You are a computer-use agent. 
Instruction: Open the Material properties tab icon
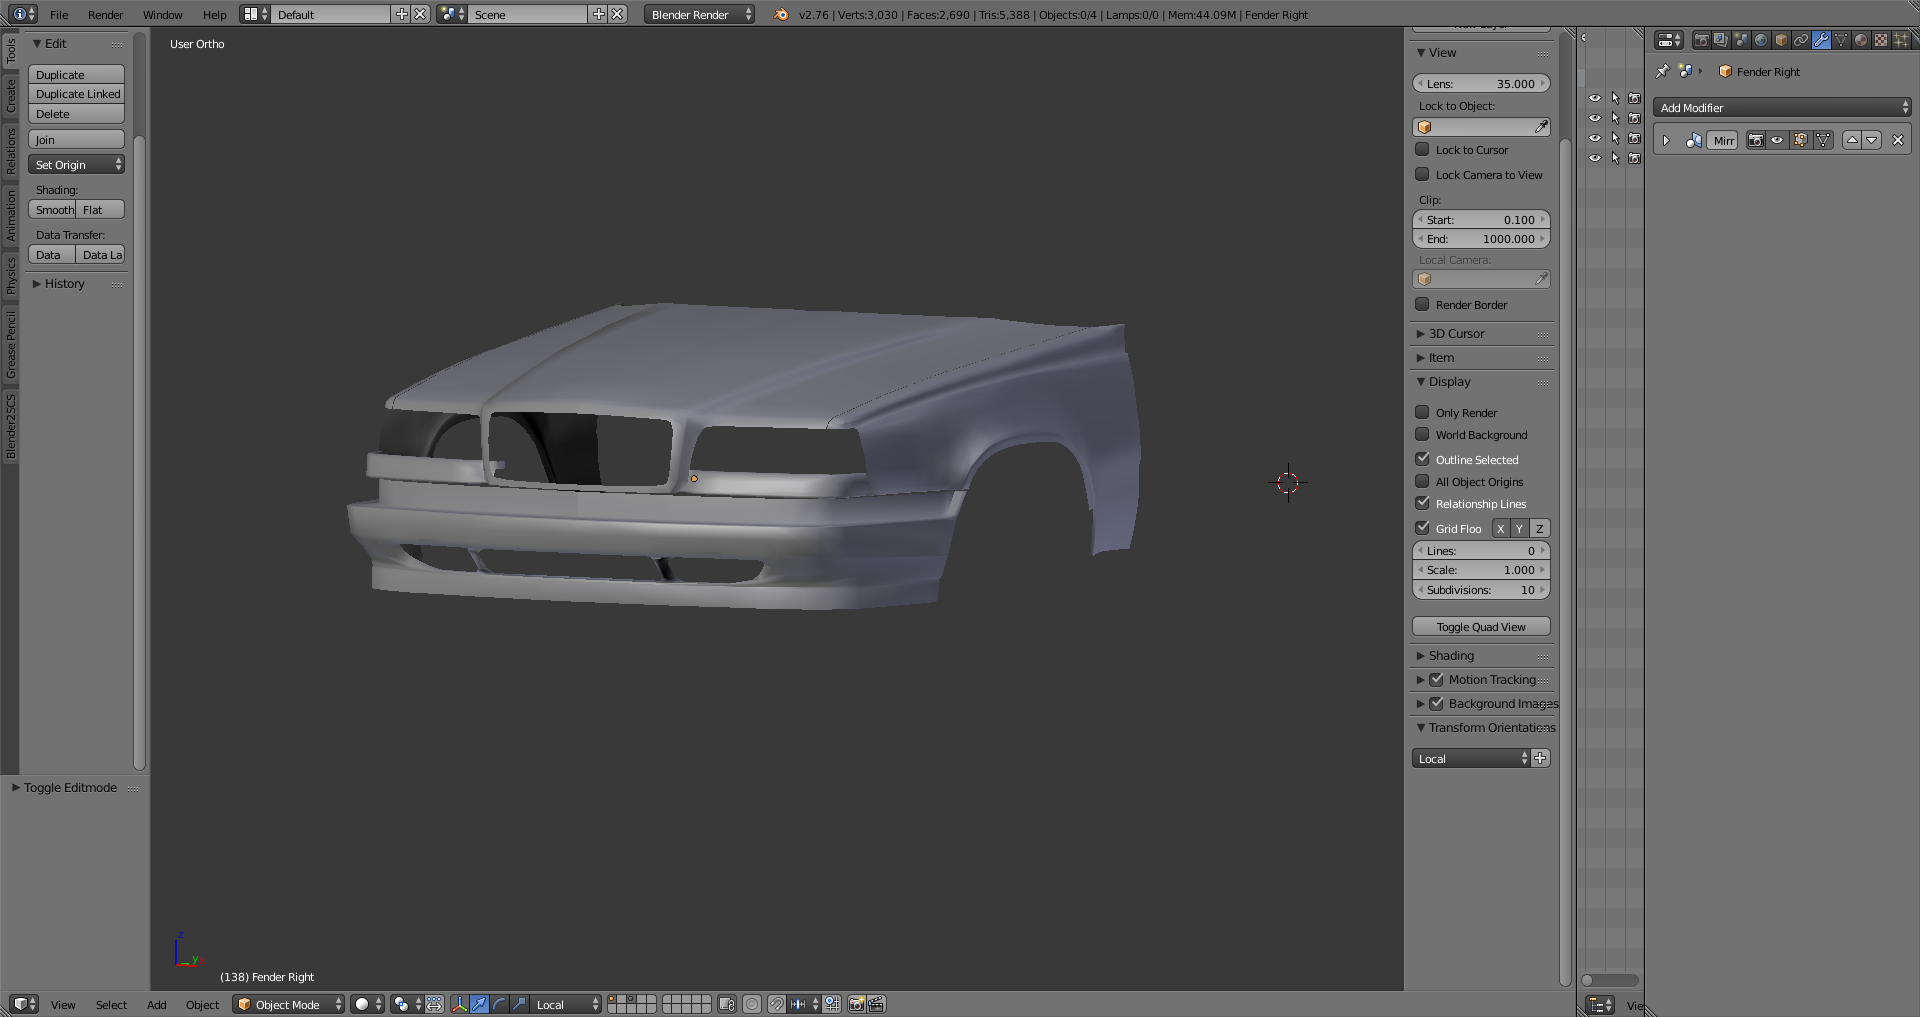click(1861, 40)
